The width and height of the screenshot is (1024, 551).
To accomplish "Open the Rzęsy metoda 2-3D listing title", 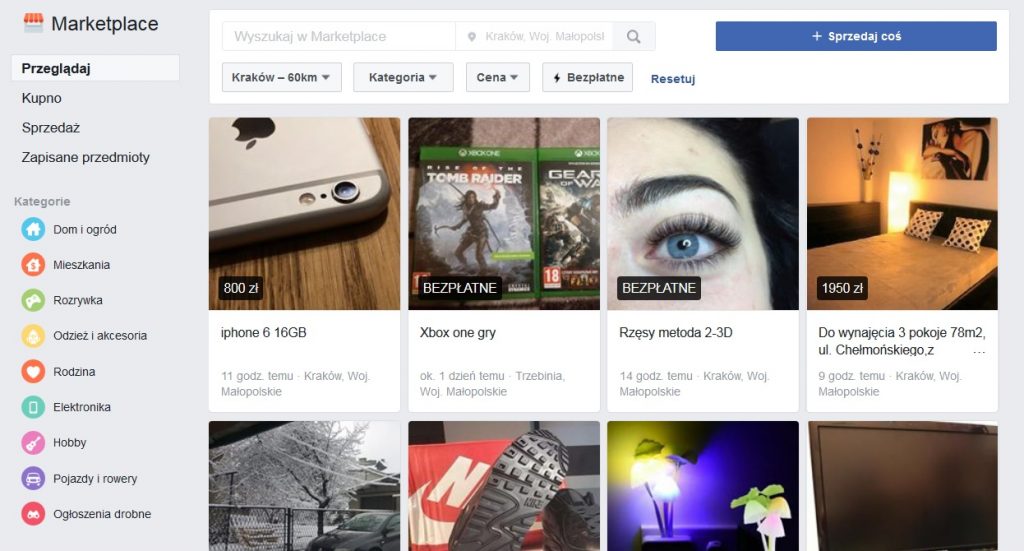I will (x=676, y=332).
